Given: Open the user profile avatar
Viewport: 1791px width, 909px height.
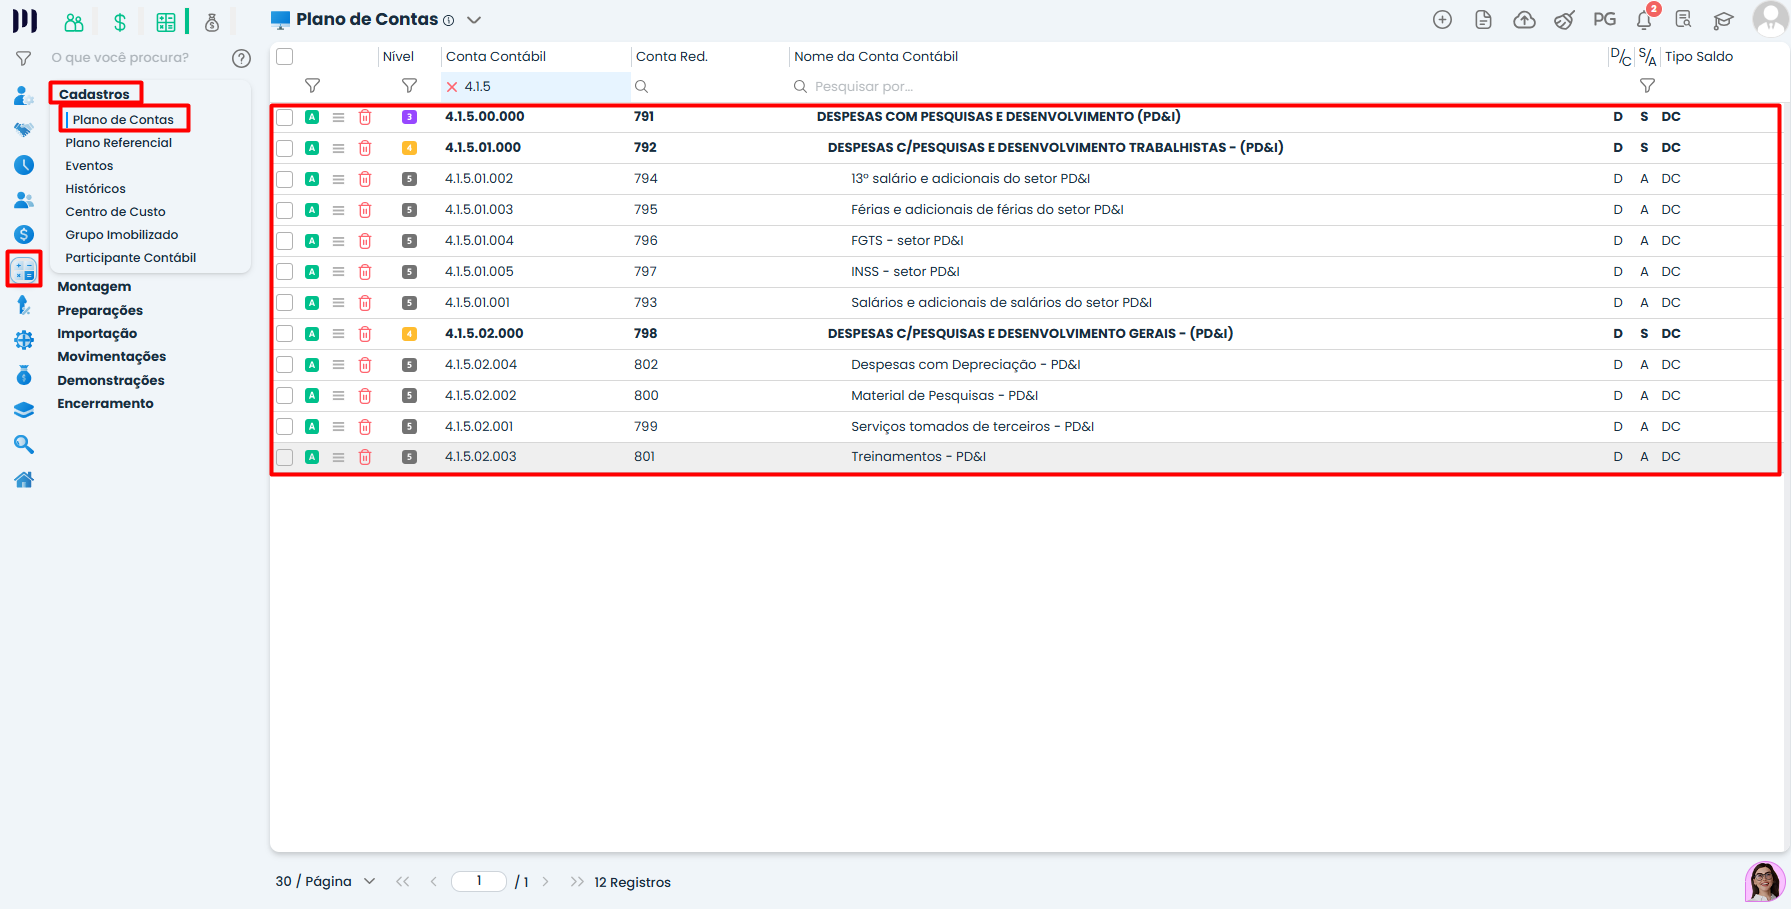Looking at the screenshot, I should pos(1770,19).
